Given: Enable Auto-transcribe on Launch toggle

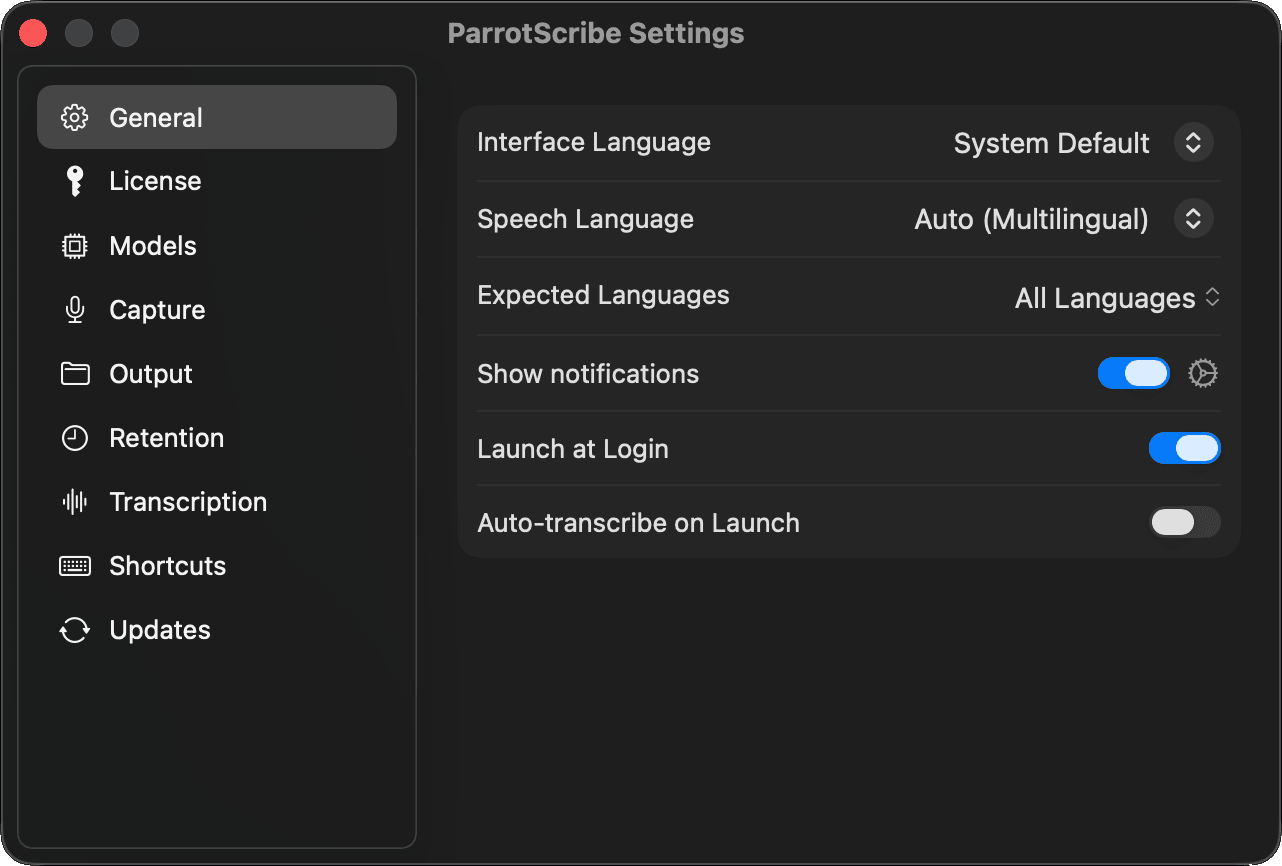Looking at the screenshot, I should [1184, 522].
